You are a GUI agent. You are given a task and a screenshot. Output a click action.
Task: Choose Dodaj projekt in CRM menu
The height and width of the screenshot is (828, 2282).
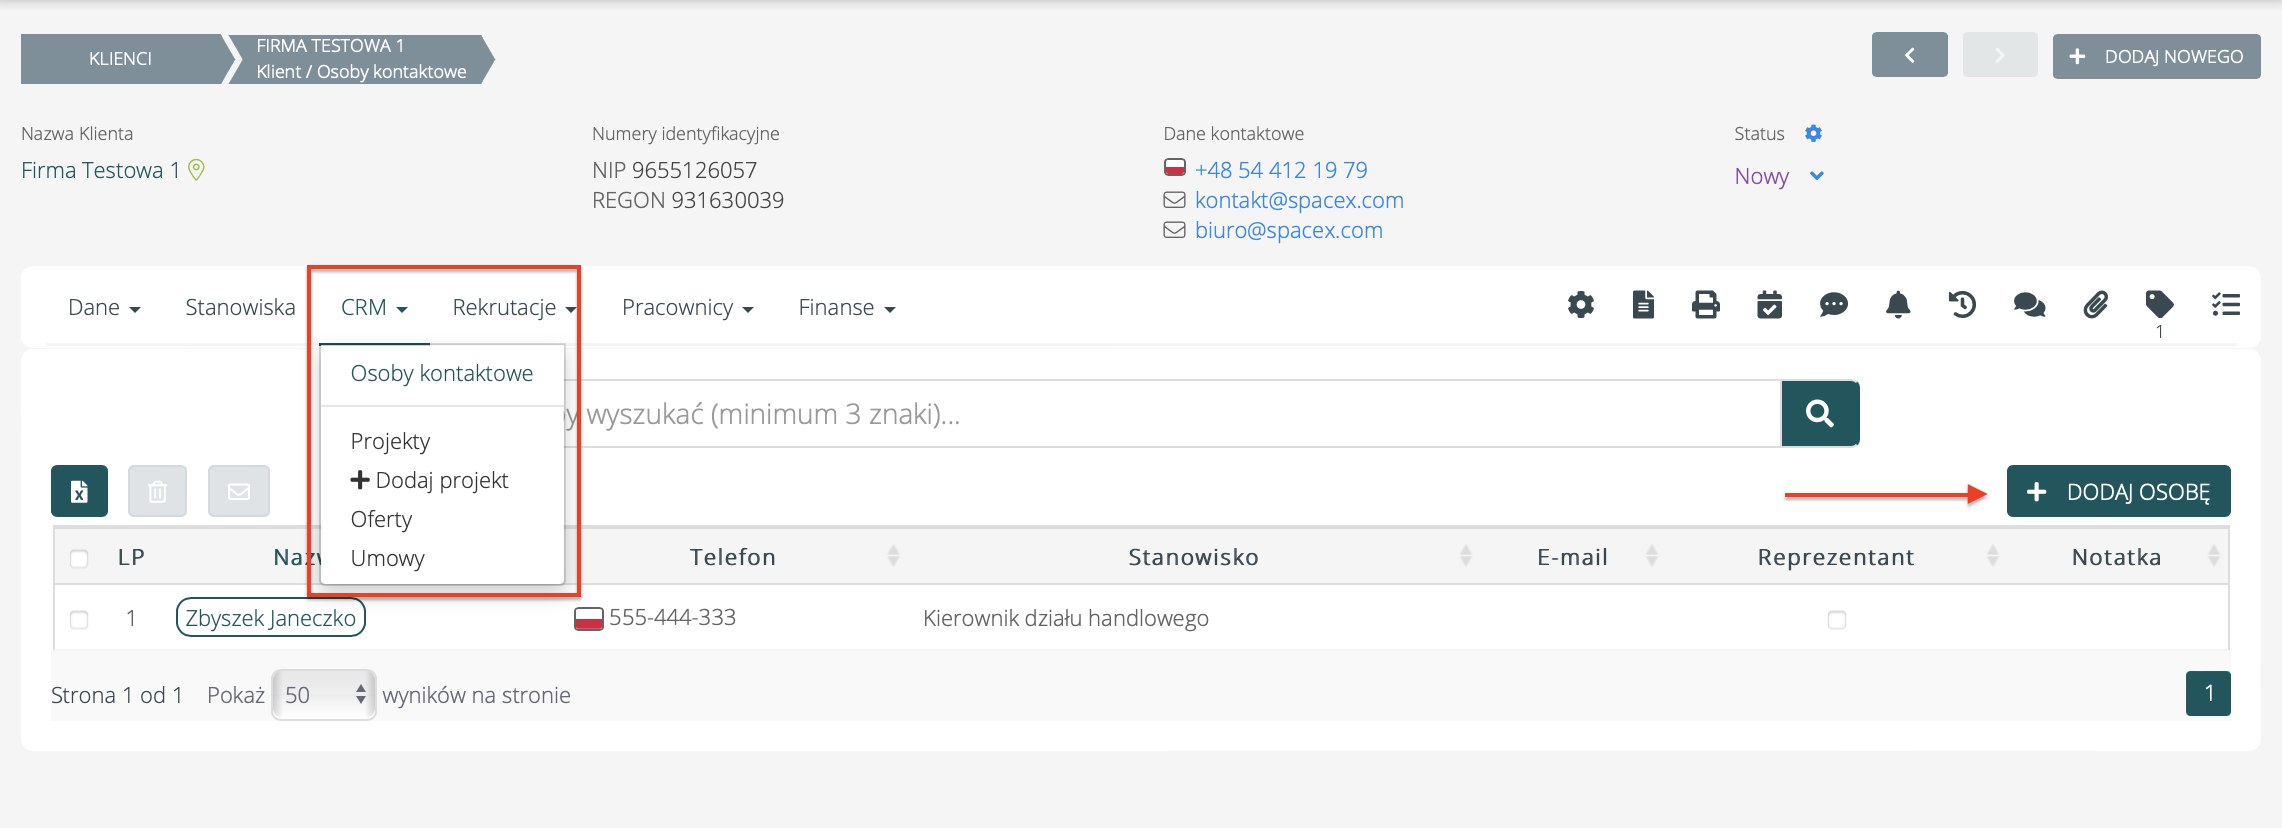pos(430,480)
